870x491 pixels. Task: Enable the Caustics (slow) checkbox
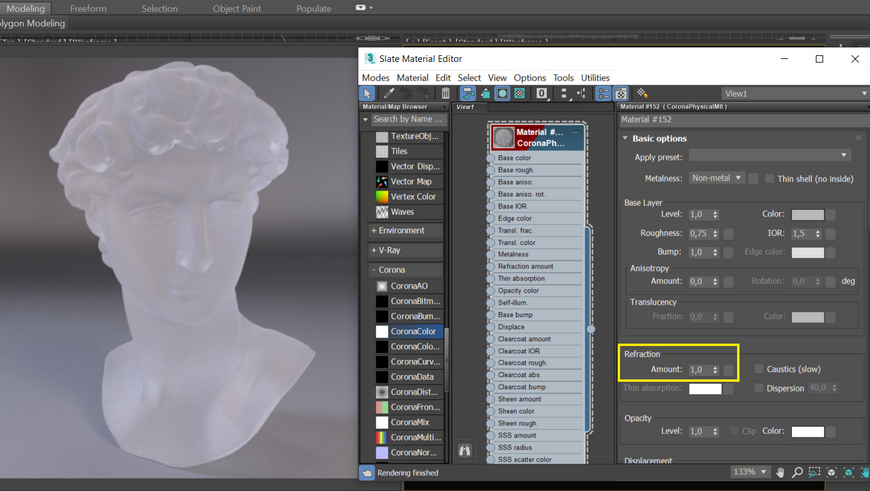[759, 369]
